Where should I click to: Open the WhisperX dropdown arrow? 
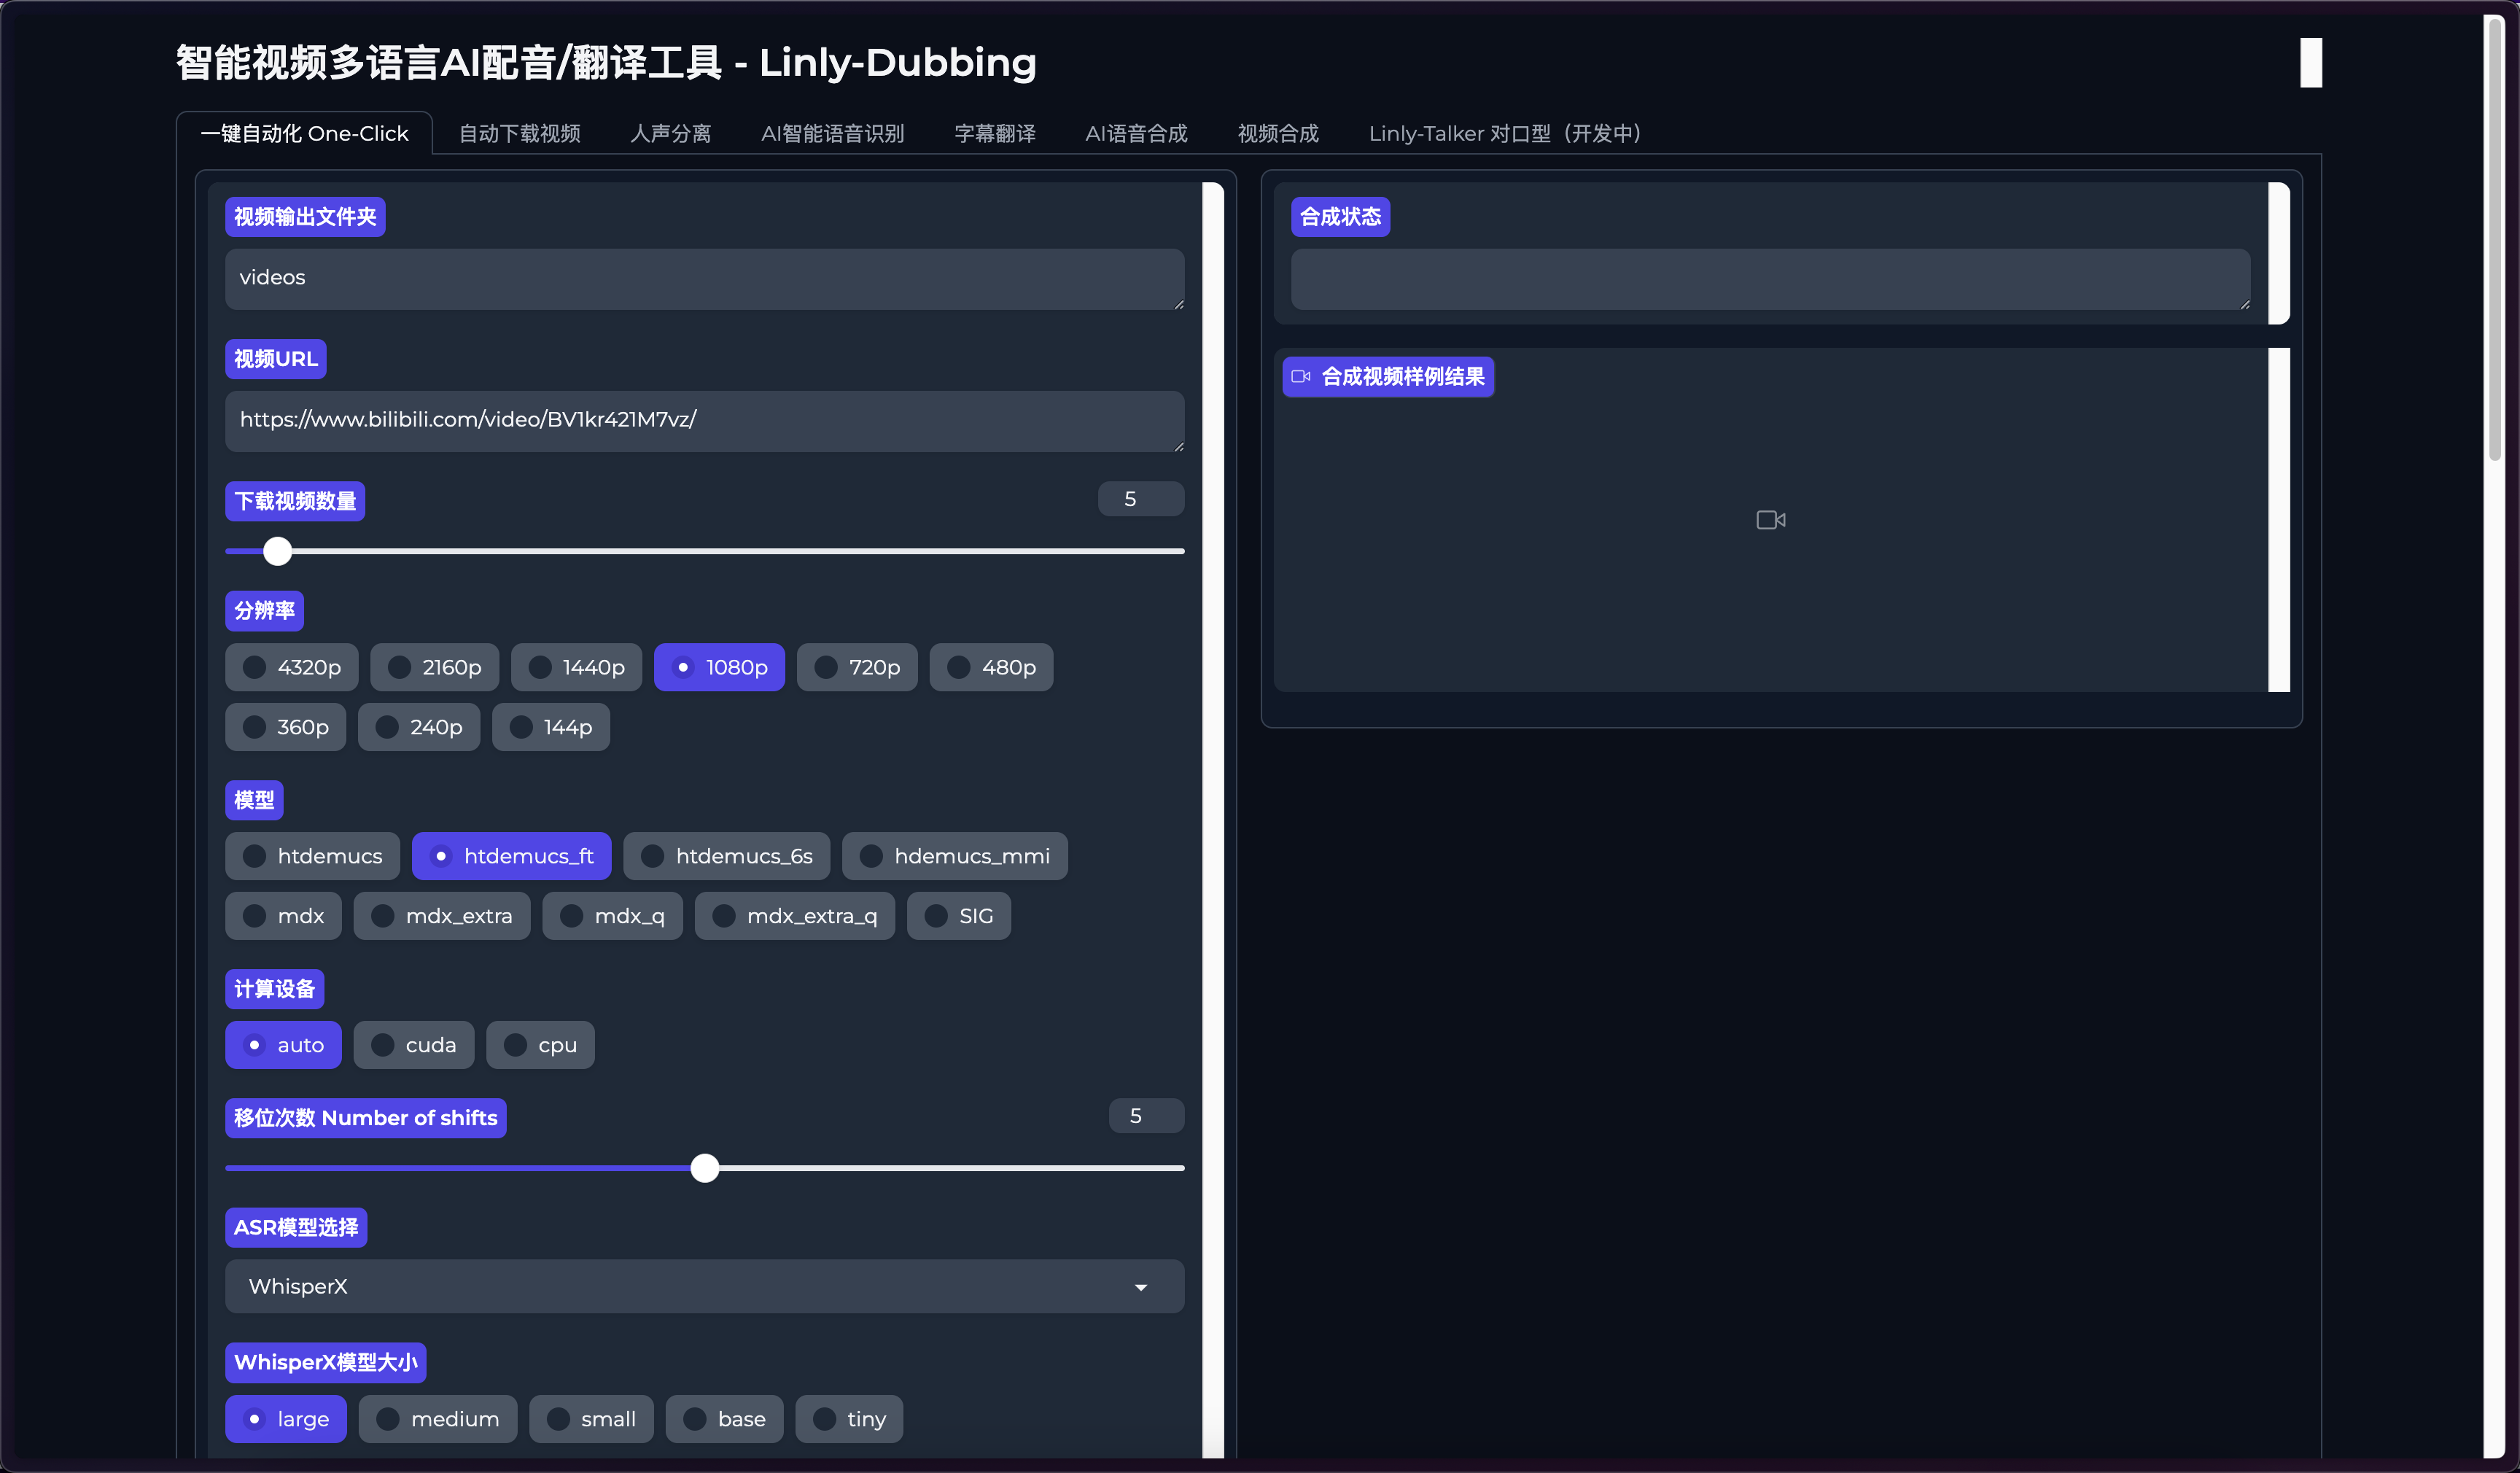1141,1287
